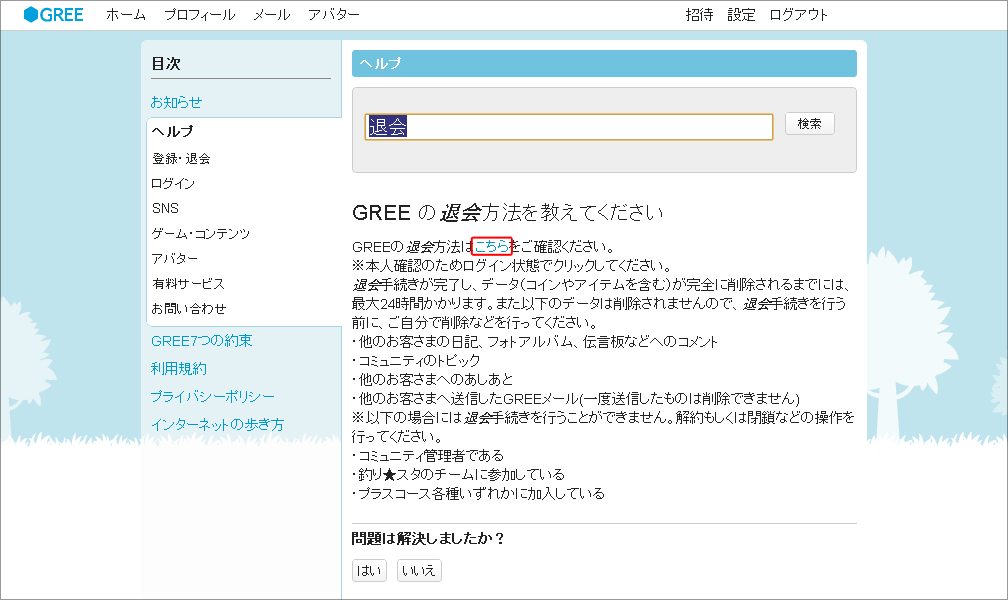Screen dimensions: 1008x600
Task: Click the line ・プラスコース各種いずれかに加入している
Action: [478, 493]
